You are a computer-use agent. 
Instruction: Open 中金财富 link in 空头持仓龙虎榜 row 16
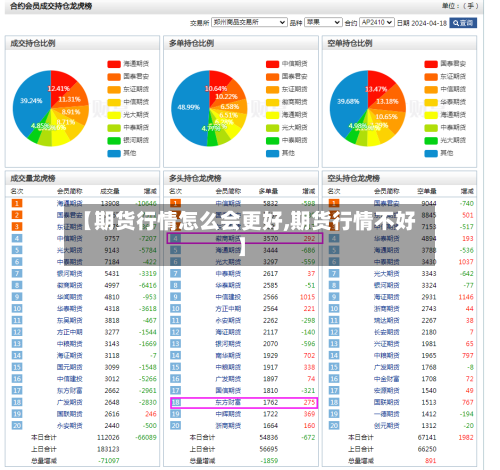(387, 379)
